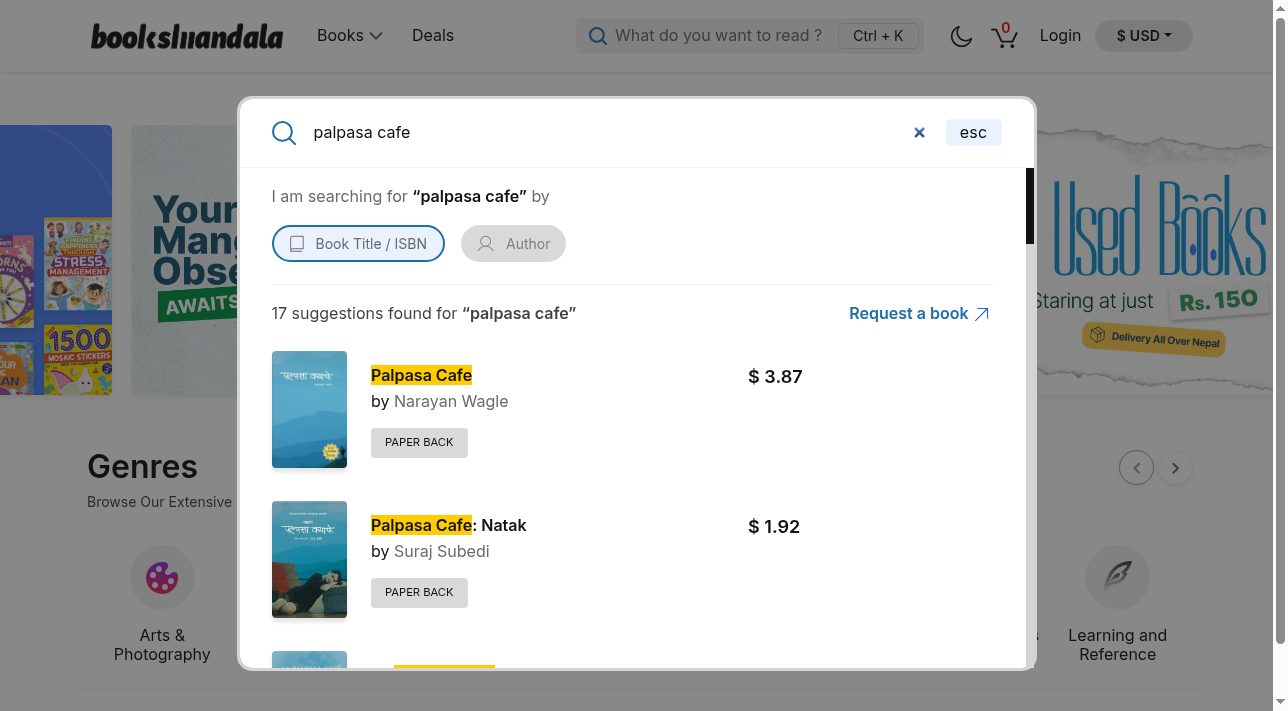Clear the search text with the X icon

[919, 132]
